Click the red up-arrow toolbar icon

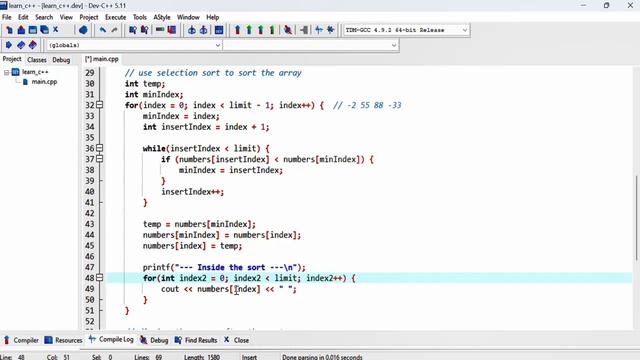tap(237, 30)
